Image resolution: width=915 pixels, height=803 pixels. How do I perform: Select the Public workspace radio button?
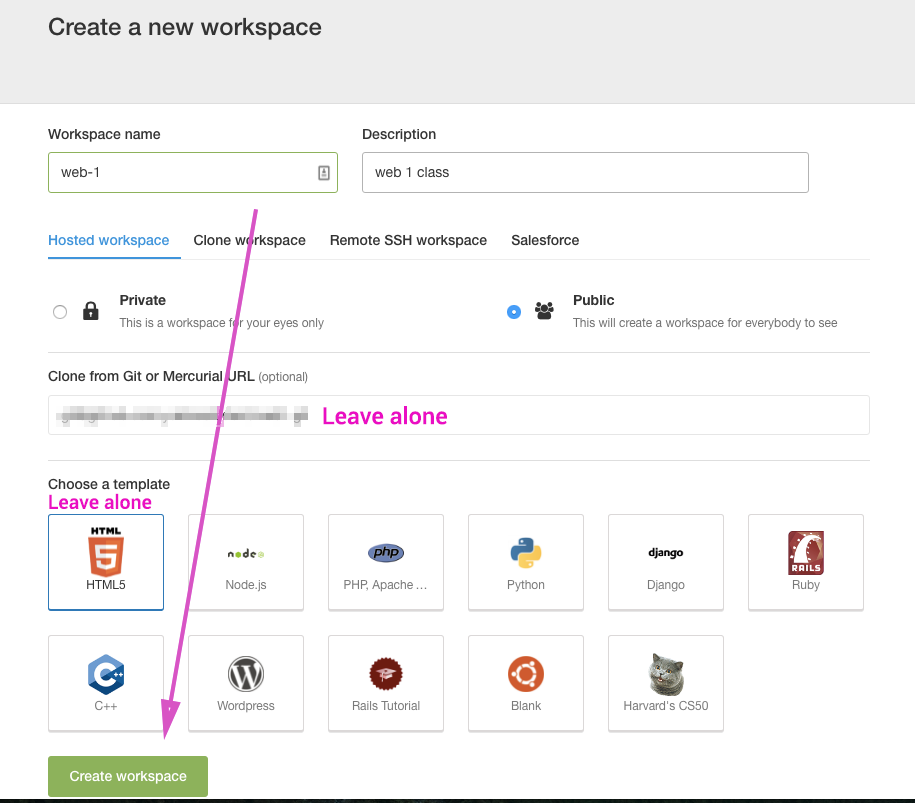(x=514, y=312)
